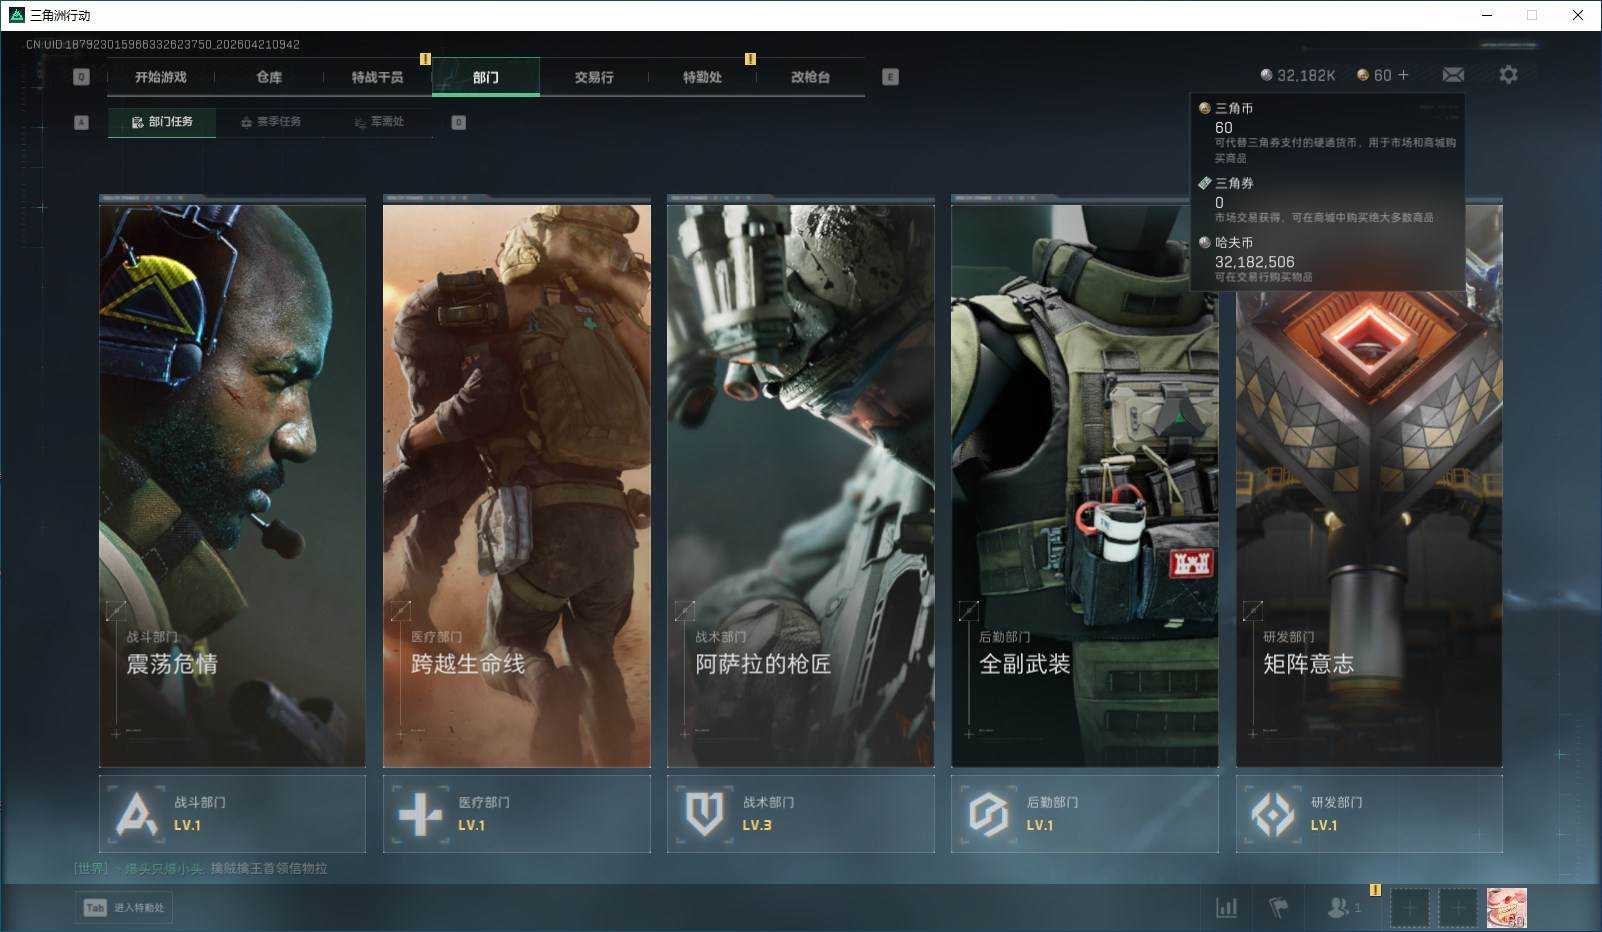Image resolution: width=1602 pixels, height=932 pixels.
Task: Click the 32,182K 哈夫币 balance
Action: pos(1298,75)
